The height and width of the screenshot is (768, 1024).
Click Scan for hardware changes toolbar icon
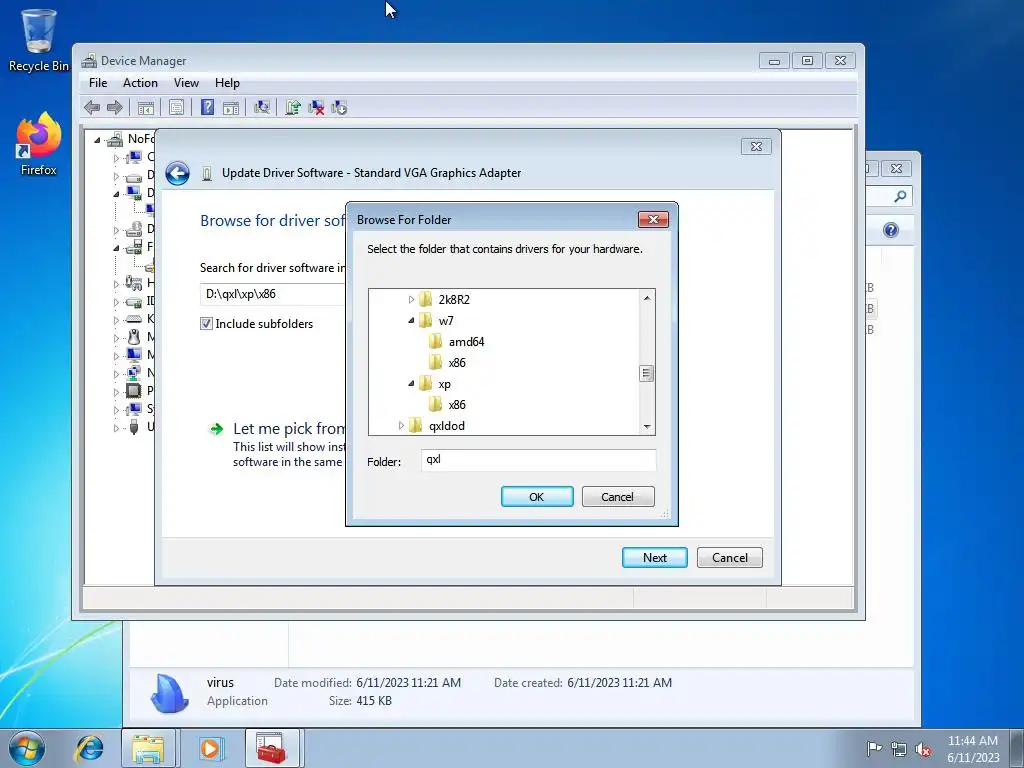(x=262, y=108)
